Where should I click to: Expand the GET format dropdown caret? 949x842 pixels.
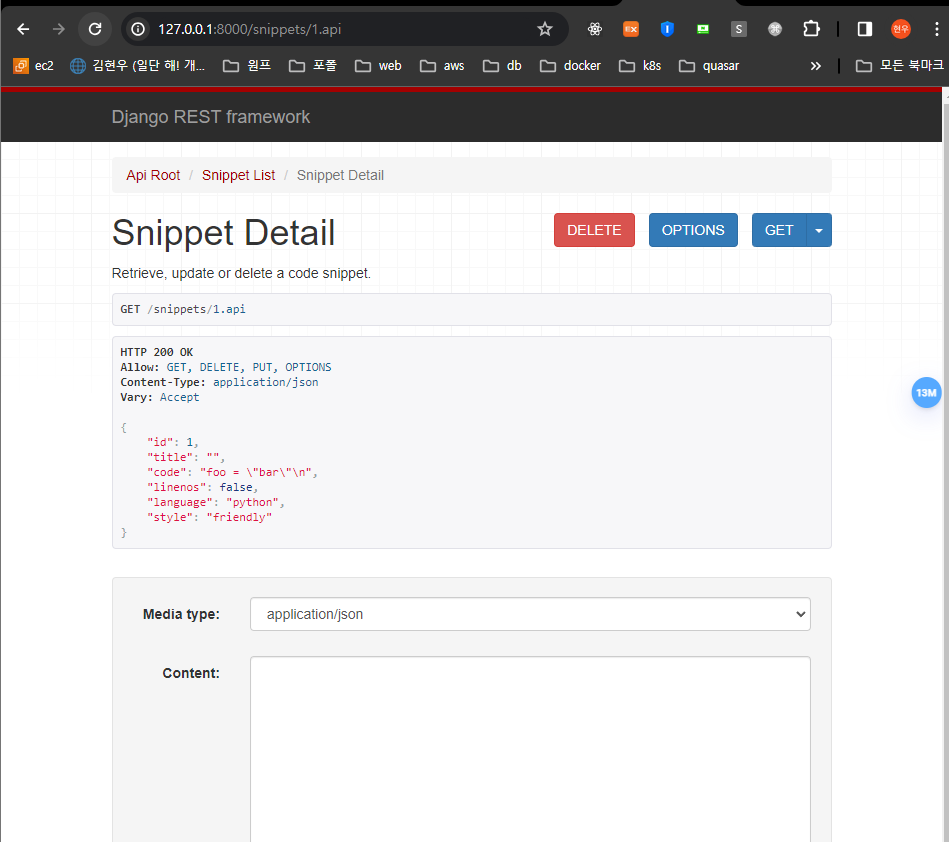(x=819, y=230)
